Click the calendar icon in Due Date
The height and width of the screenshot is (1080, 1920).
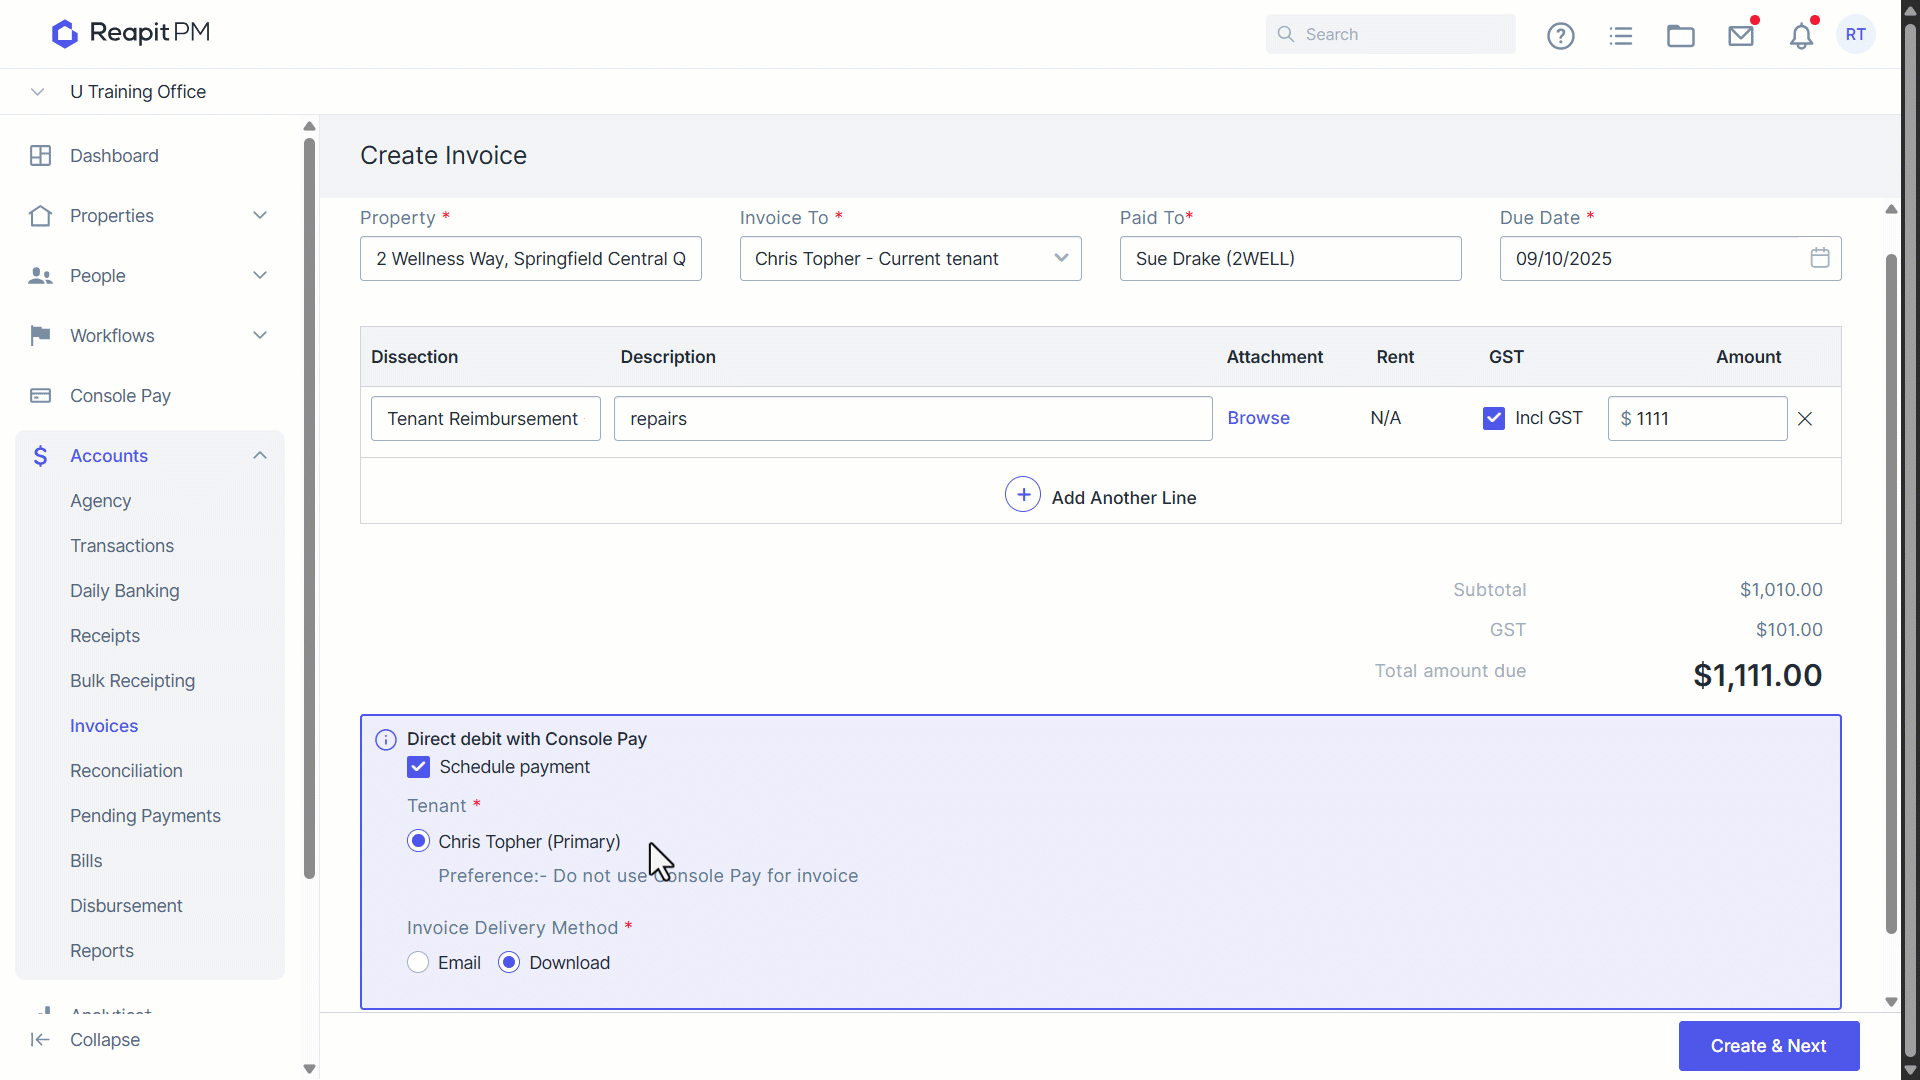click(x=1820, y=258)
